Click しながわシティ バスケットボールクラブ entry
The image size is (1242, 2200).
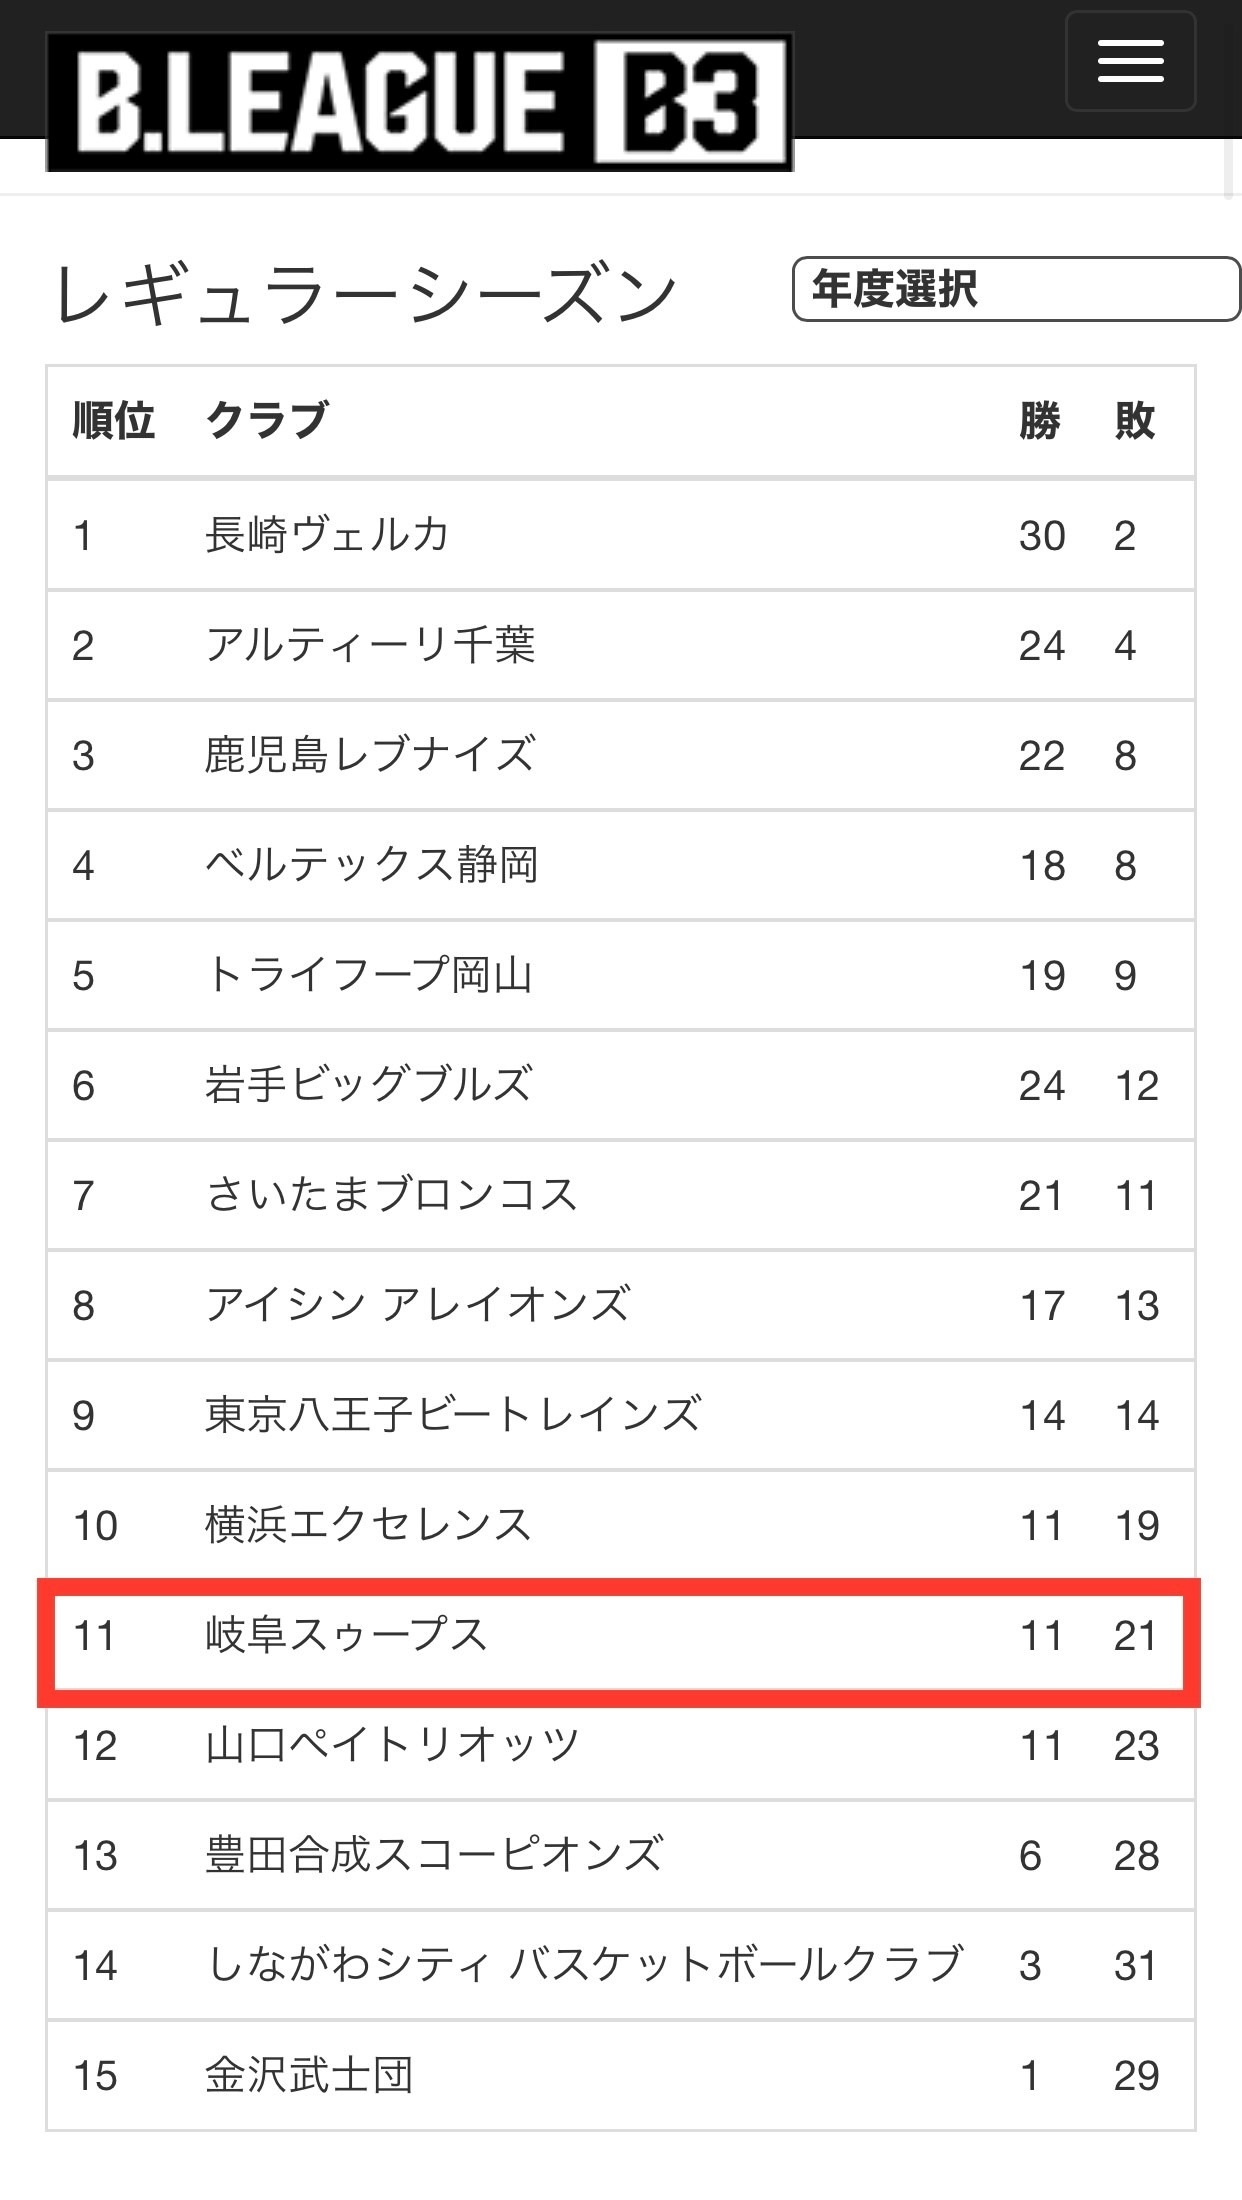tap(620, 1965)
